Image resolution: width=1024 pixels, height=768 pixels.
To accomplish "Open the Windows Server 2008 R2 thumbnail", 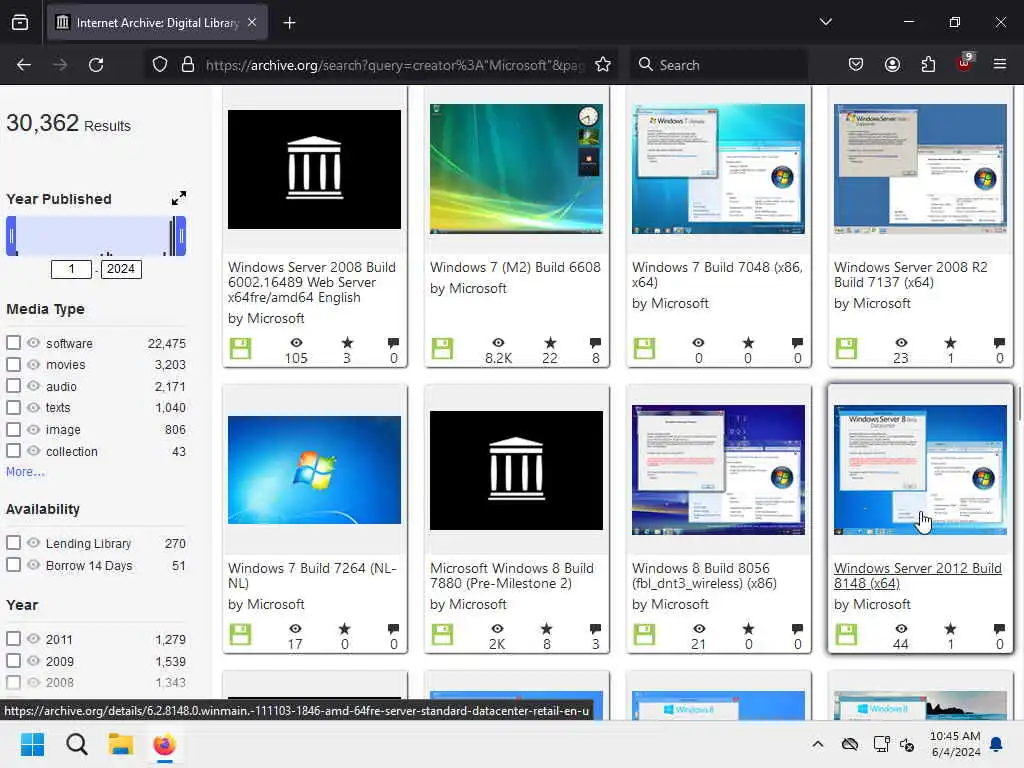I will pos(920,168).
